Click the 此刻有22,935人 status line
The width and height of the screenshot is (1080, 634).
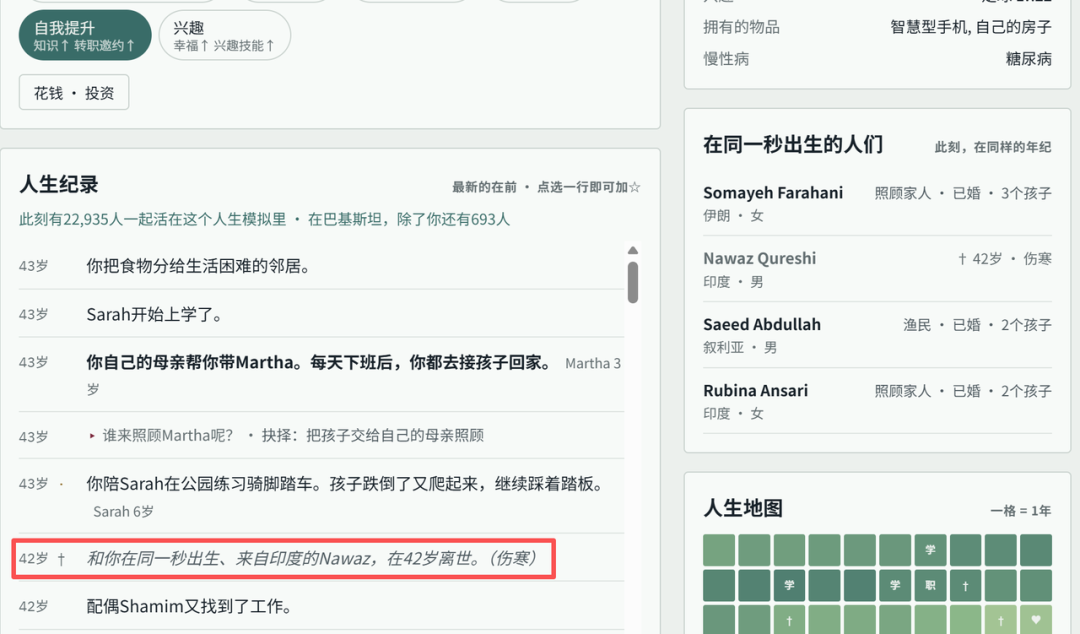(264, 219)
